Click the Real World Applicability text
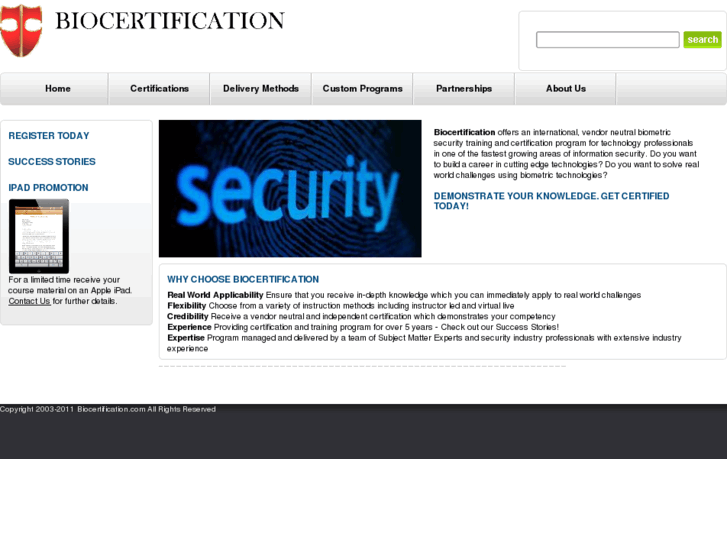Screen dimensions: 727x545 [215, 295]
